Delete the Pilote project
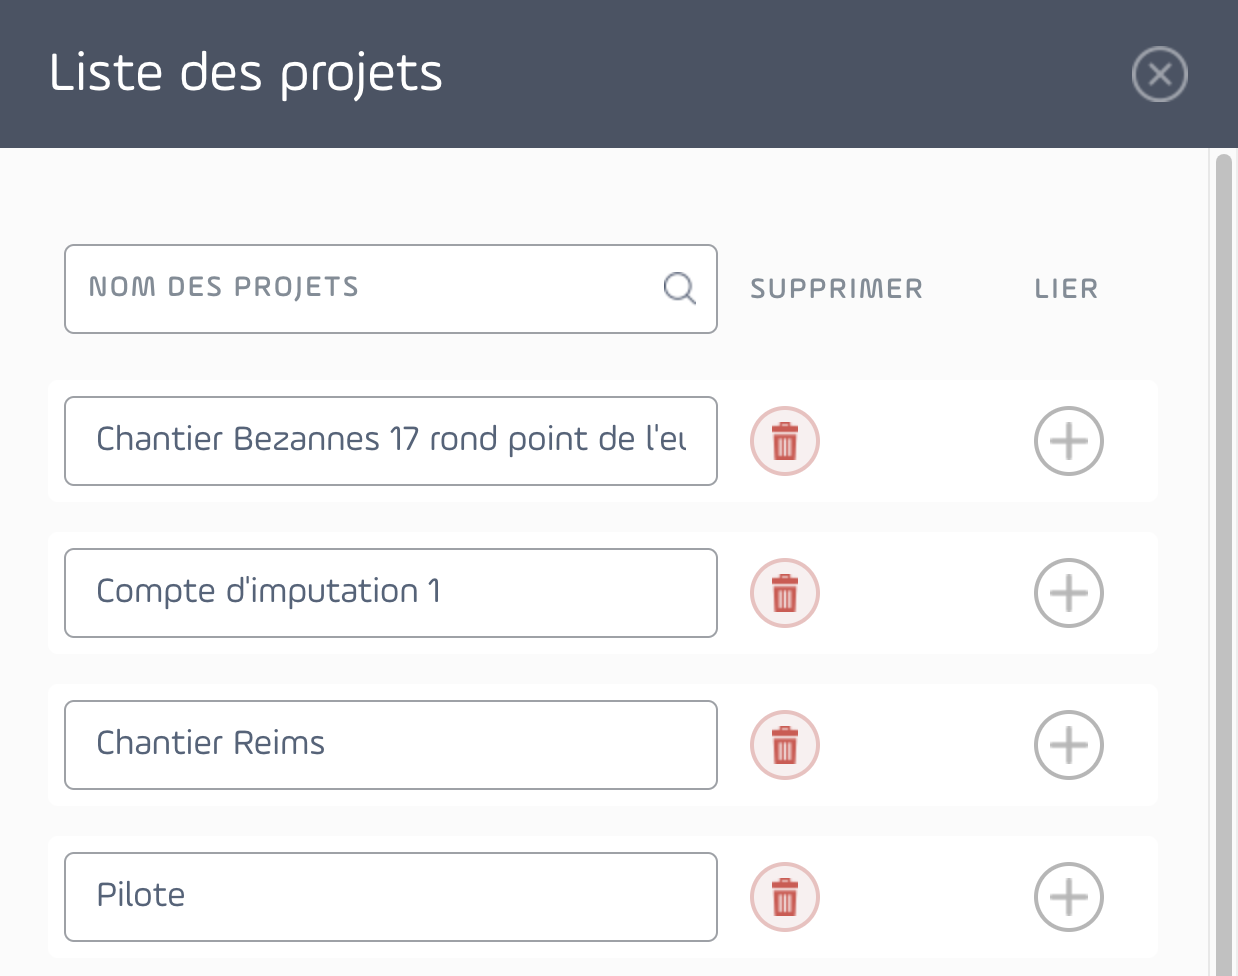 click(x=785, y=897)
